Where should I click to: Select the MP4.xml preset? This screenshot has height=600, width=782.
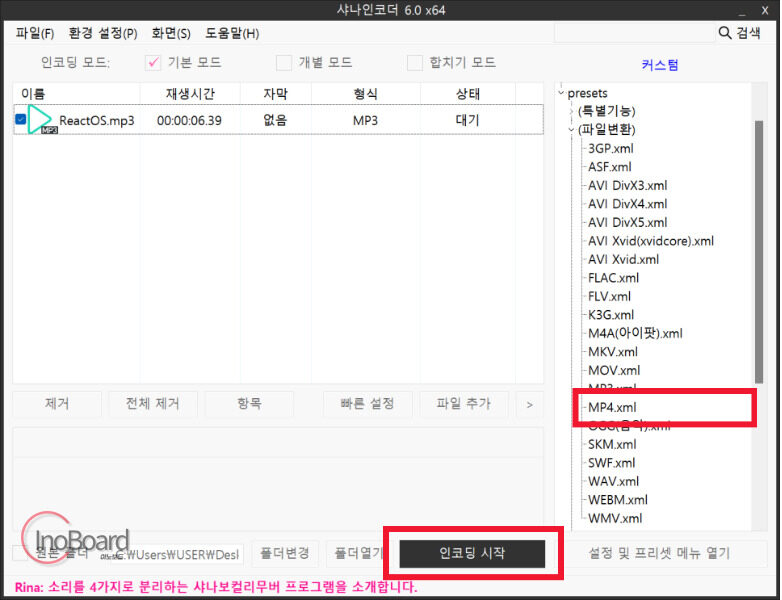[x=612, y=407]
